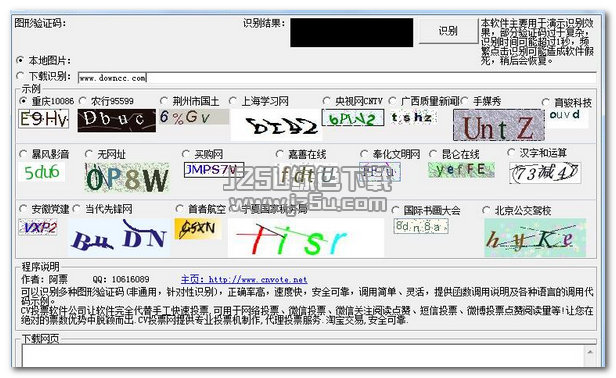Select the 本地图片 radio option
616x378 pixels.
(x=20, y=60)
